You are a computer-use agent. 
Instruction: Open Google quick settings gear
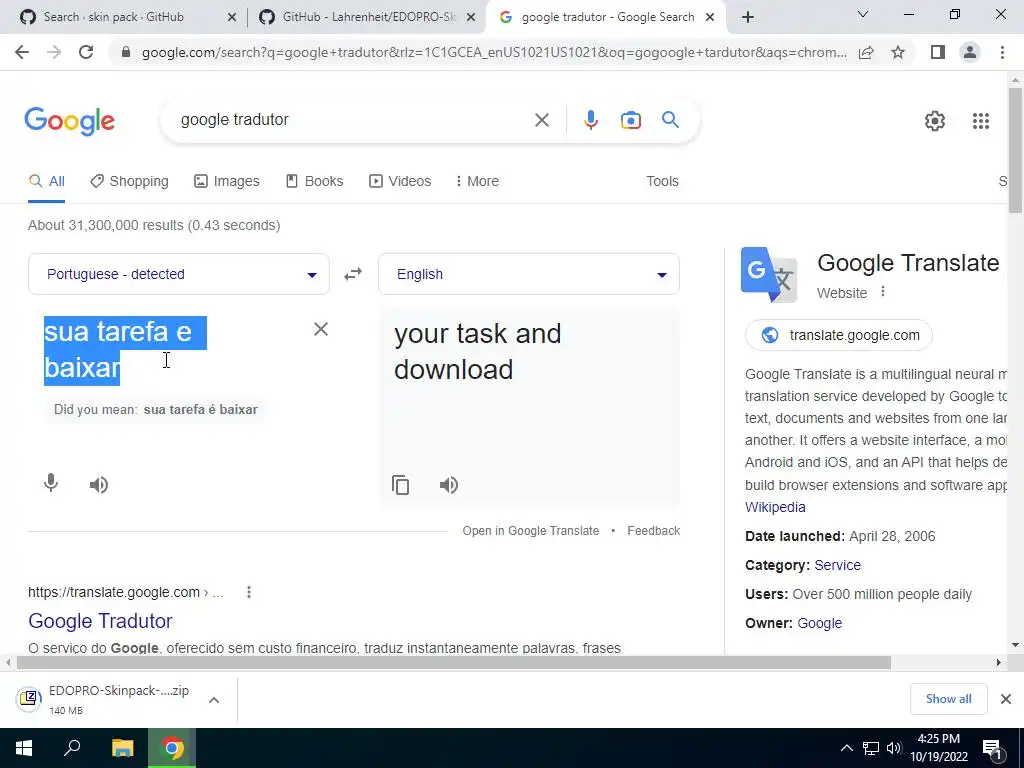click(x=935, y=121)
